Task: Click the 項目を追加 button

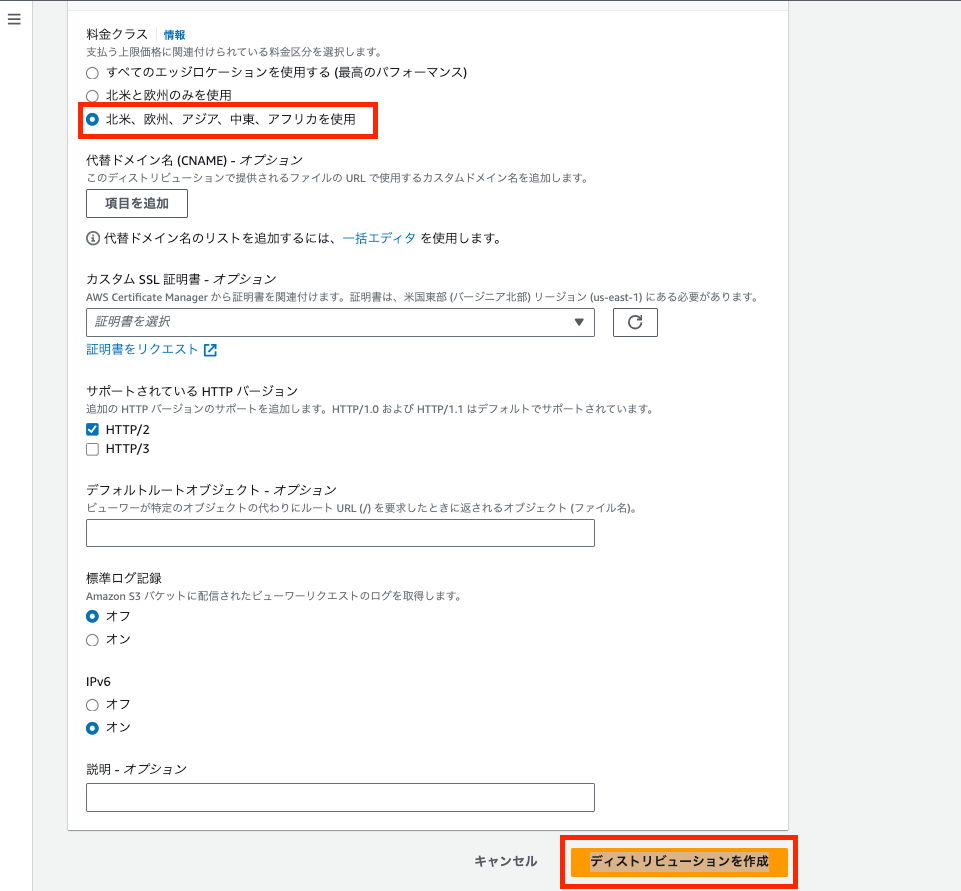Action: (137, 203)
